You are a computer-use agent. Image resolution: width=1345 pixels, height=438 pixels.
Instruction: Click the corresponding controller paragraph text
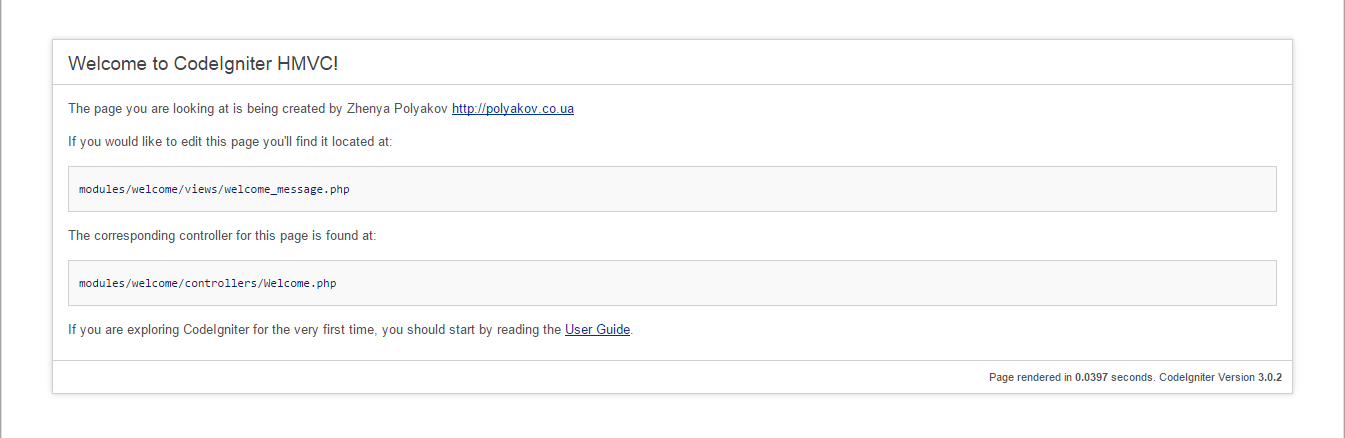click(222, 236)
